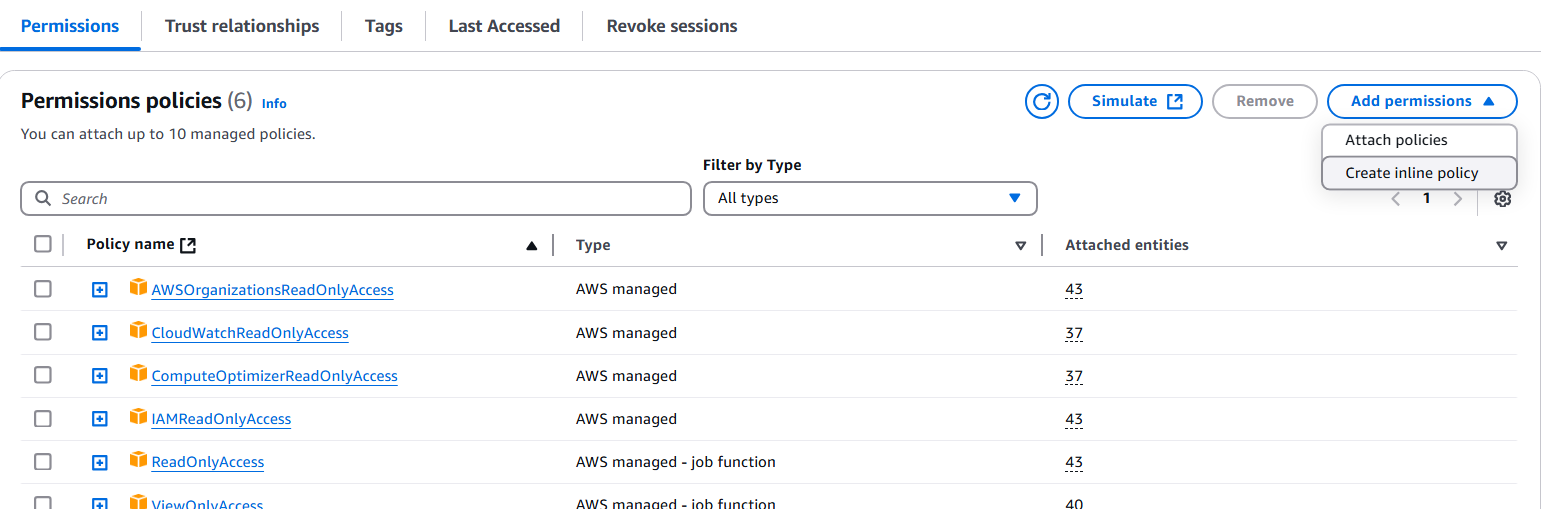The image size is (1553, 509).
Task: Click the Type column sort arrow
Action: pos(1020,246)
